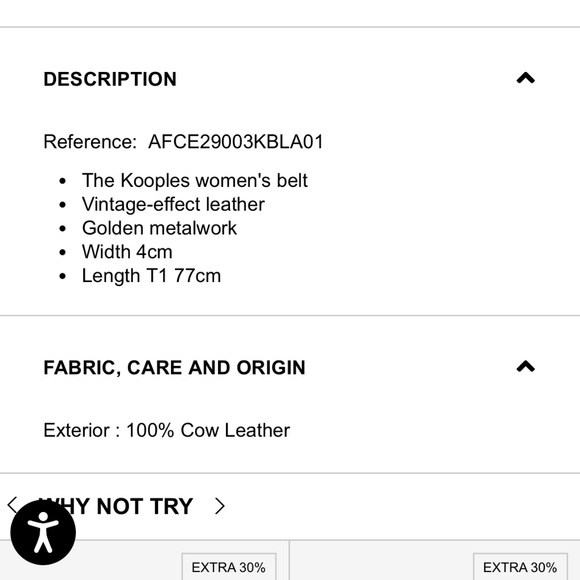Open the right recommended product tile
580x580 pixels.
[435, 560]
